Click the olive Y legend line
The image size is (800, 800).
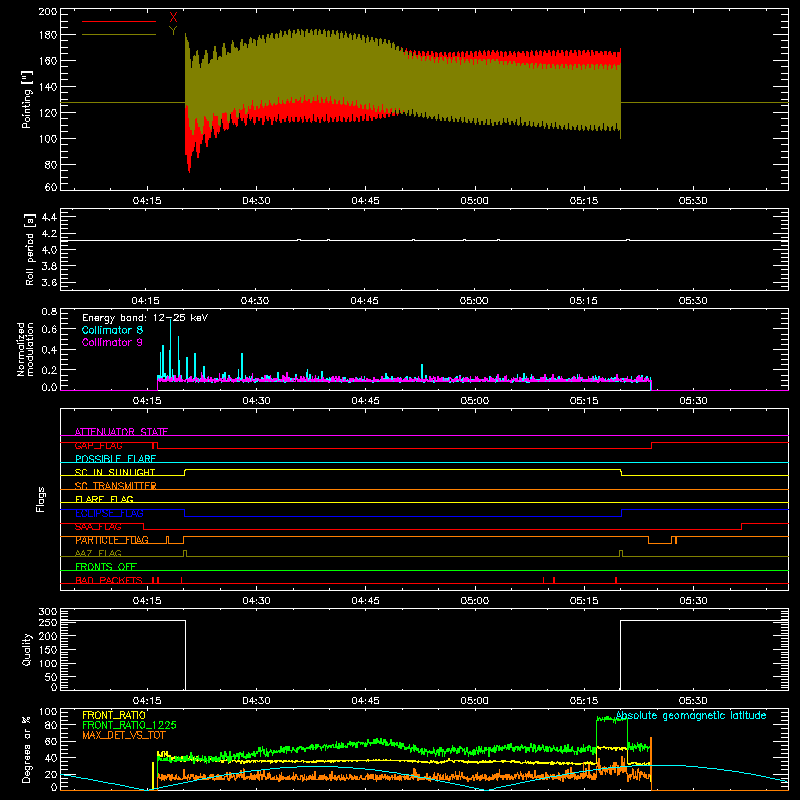click(119, 34)
